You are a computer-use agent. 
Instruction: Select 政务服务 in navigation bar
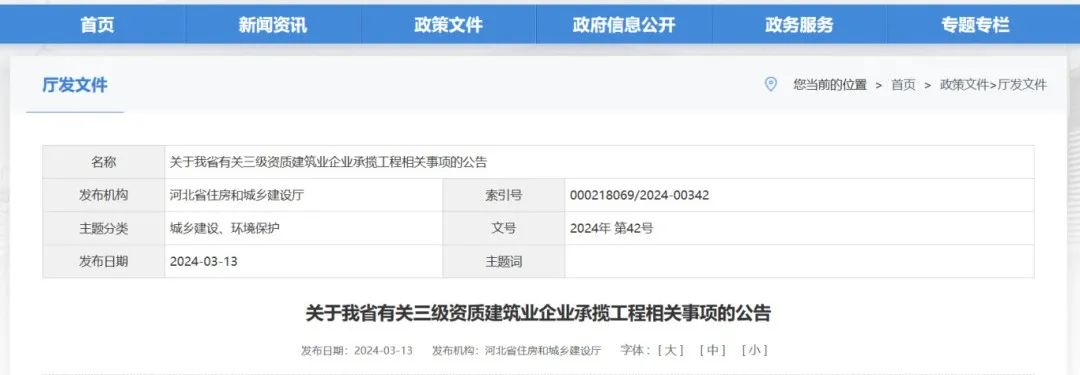tap(799, 26)
